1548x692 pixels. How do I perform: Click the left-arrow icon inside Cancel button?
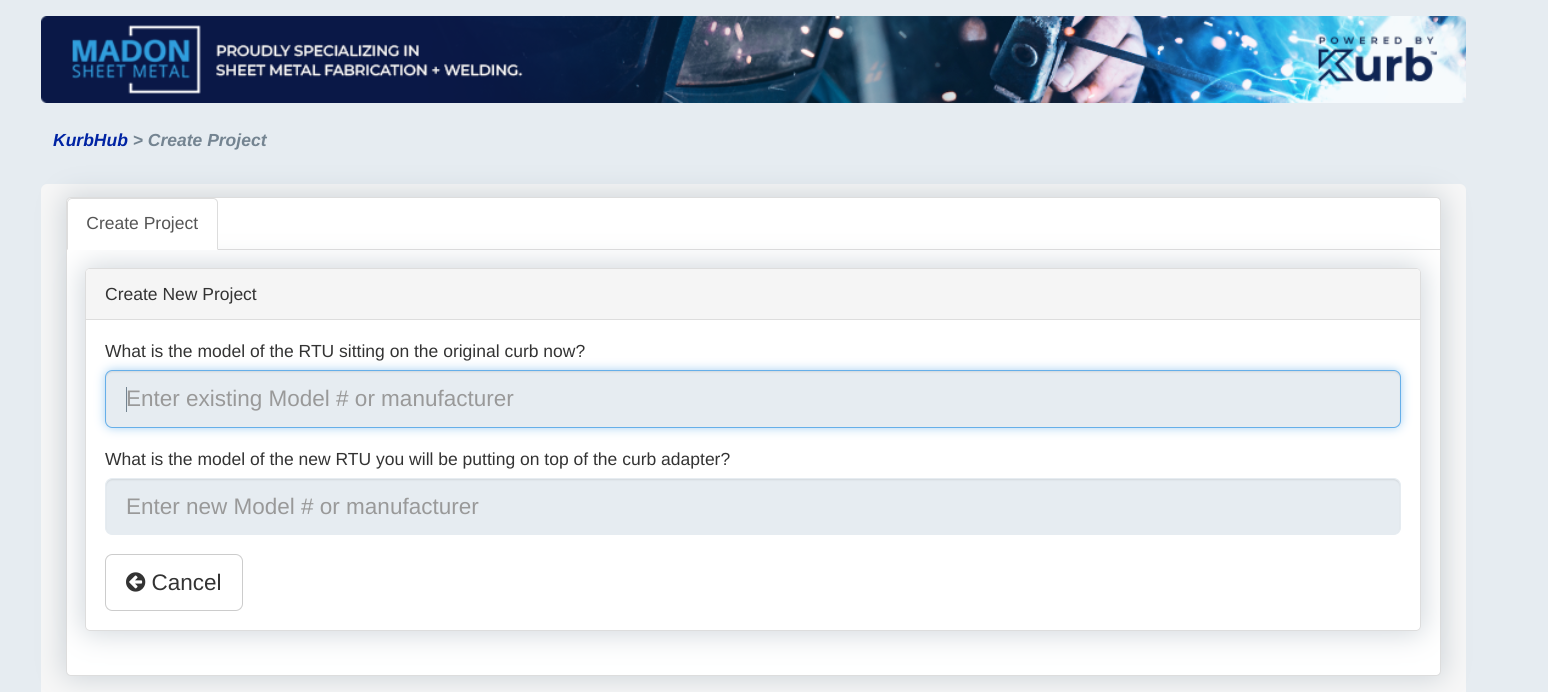(x=136, y=582)
